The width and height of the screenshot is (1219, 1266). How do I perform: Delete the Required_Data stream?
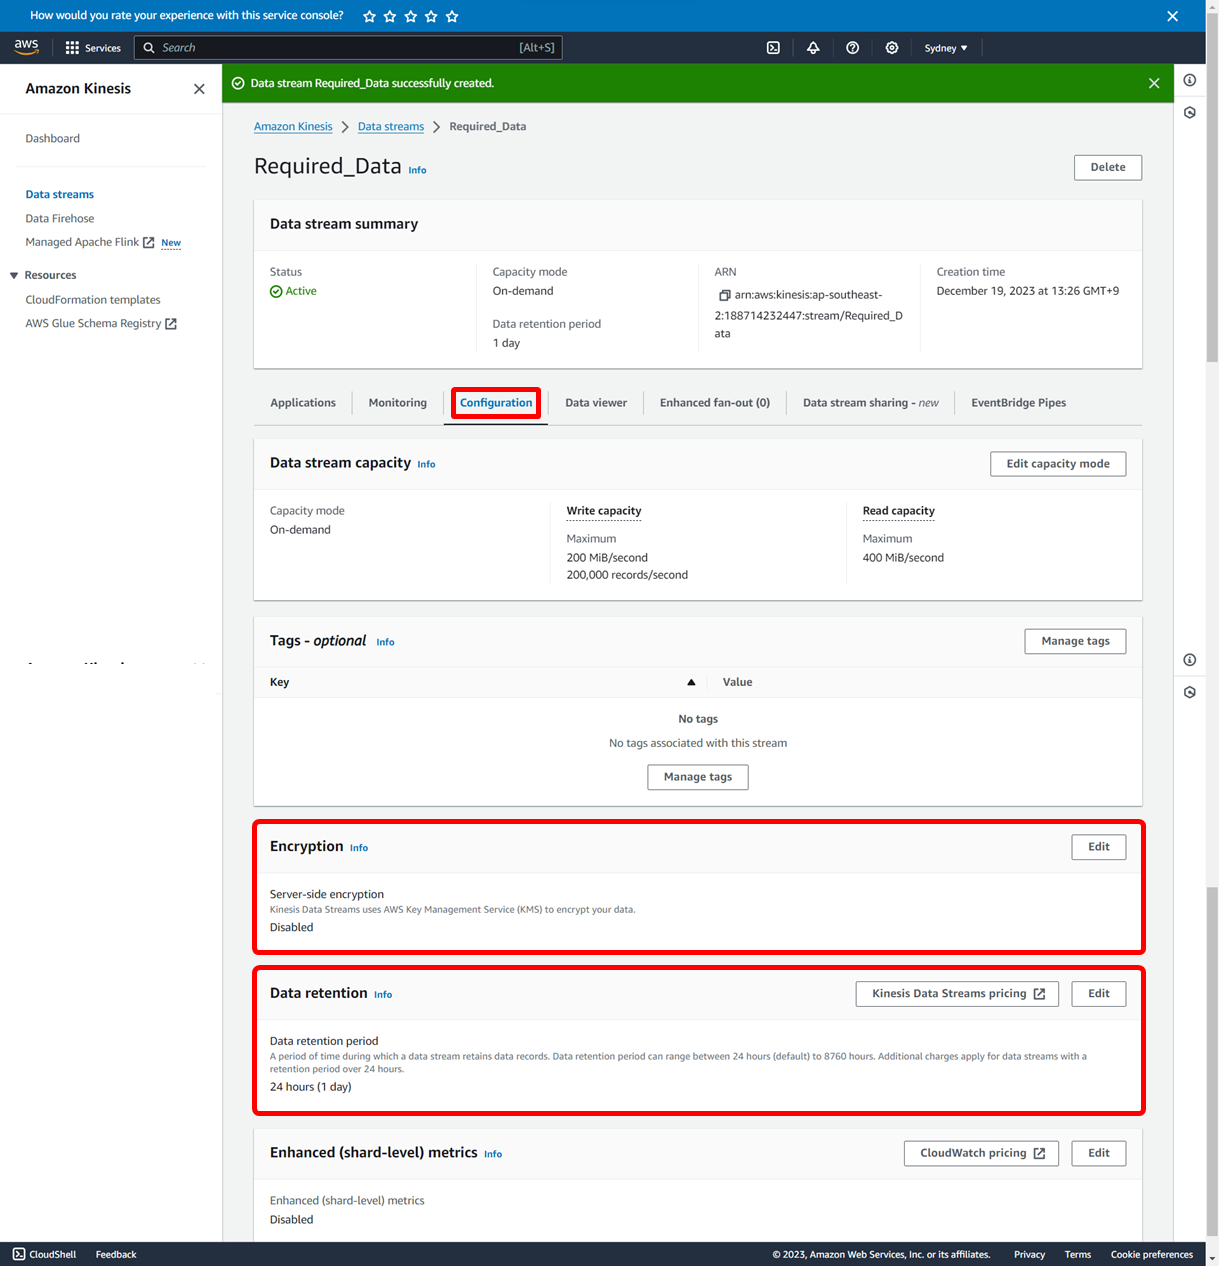1108,167
